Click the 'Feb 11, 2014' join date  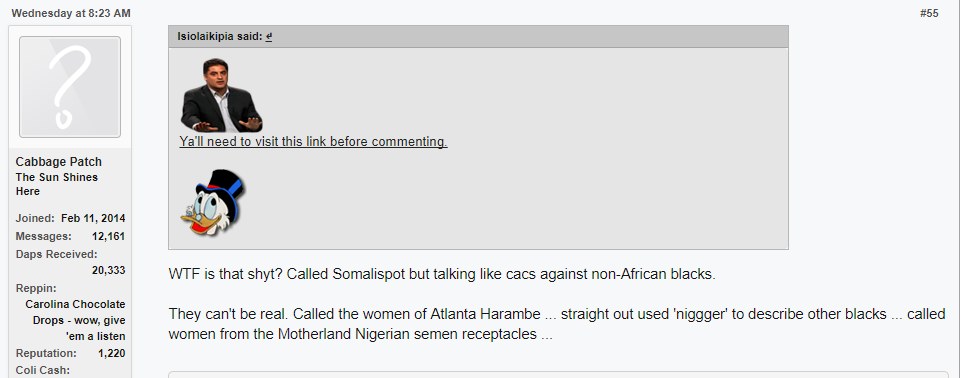pyautogui.click(x=93, y=219)
